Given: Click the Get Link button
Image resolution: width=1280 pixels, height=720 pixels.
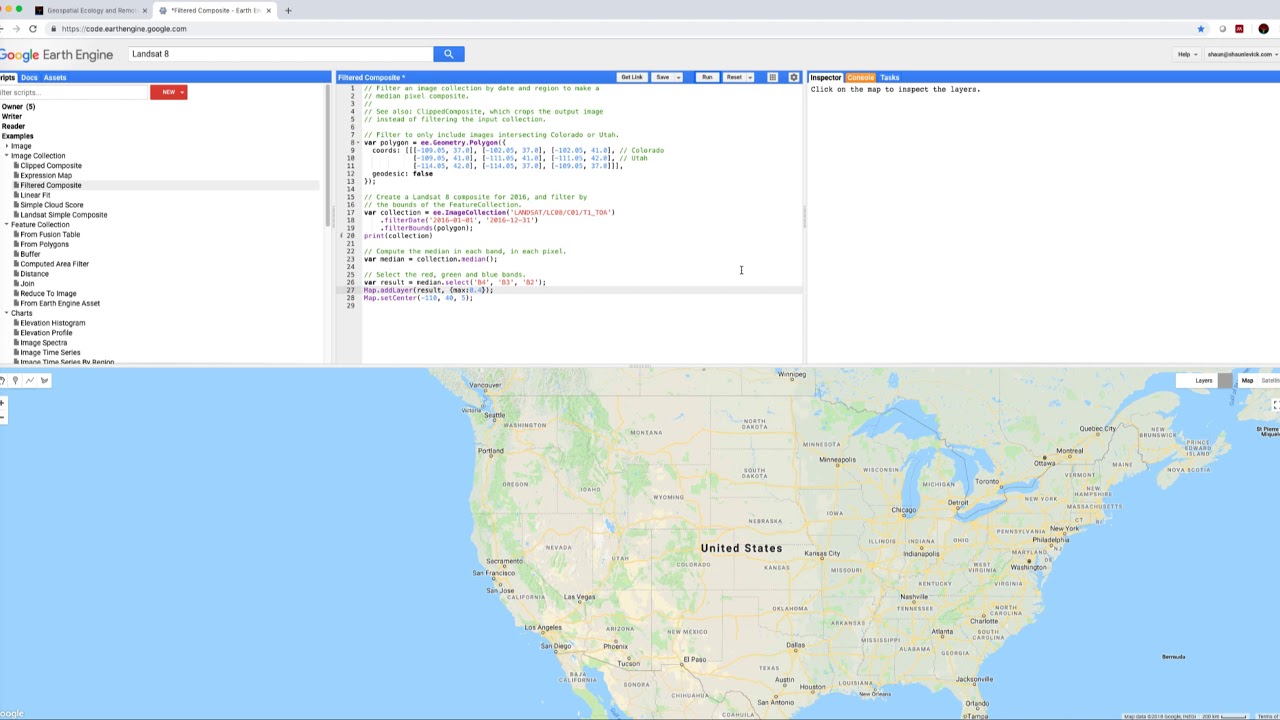Looking at the screenshot, I should [x=632, y=77].
